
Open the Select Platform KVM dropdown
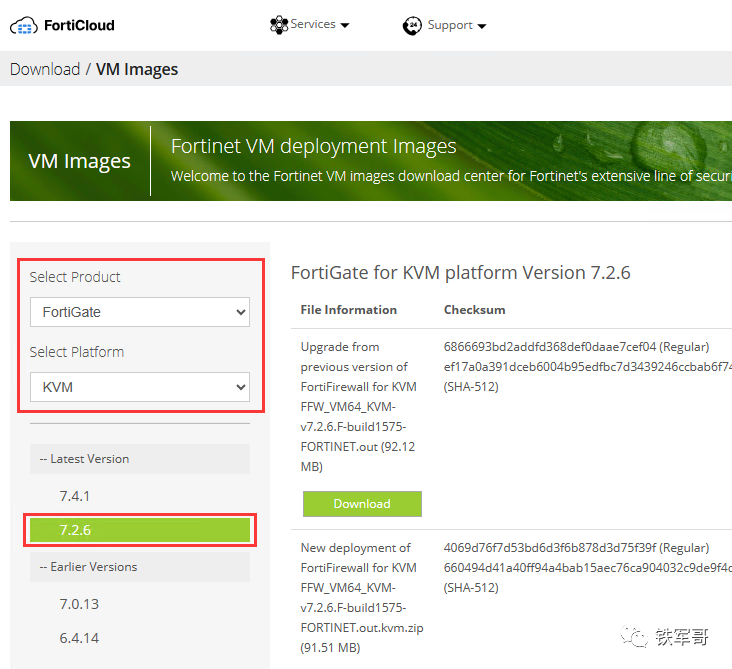click(140, 387)
